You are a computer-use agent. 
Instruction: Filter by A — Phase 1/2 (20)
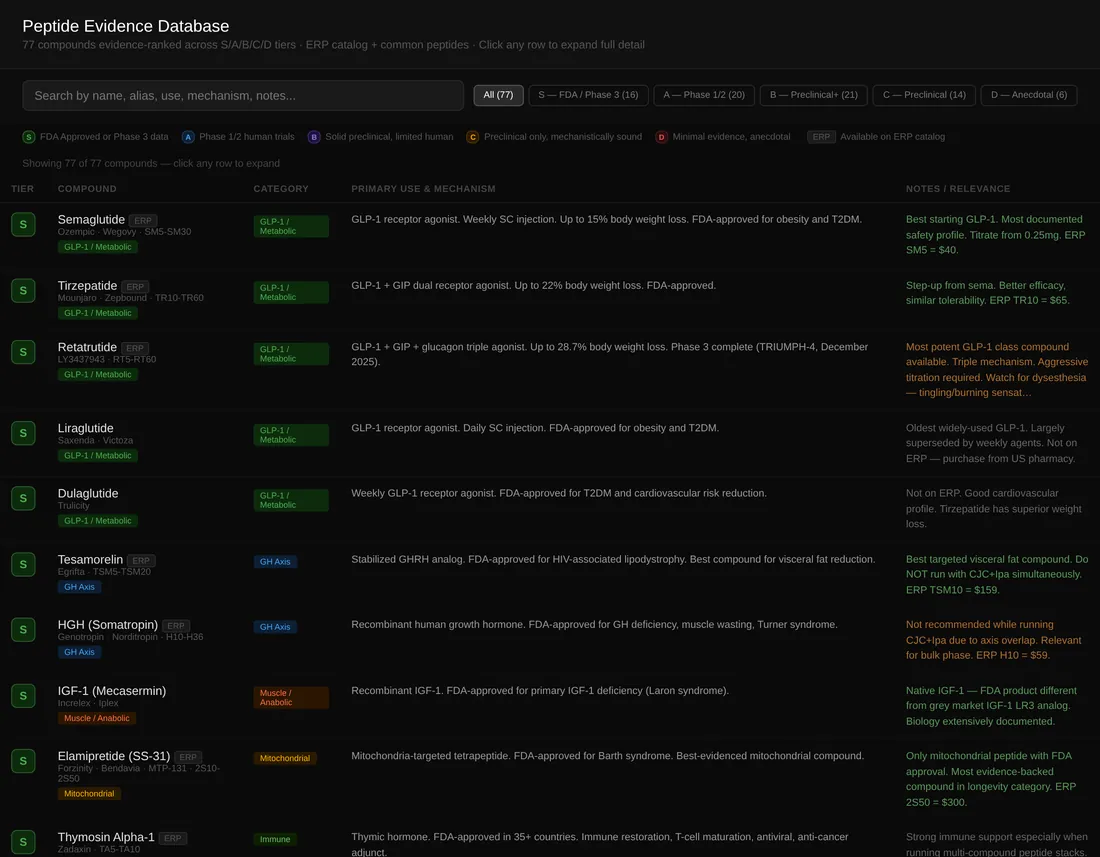(x=704, y=95)
